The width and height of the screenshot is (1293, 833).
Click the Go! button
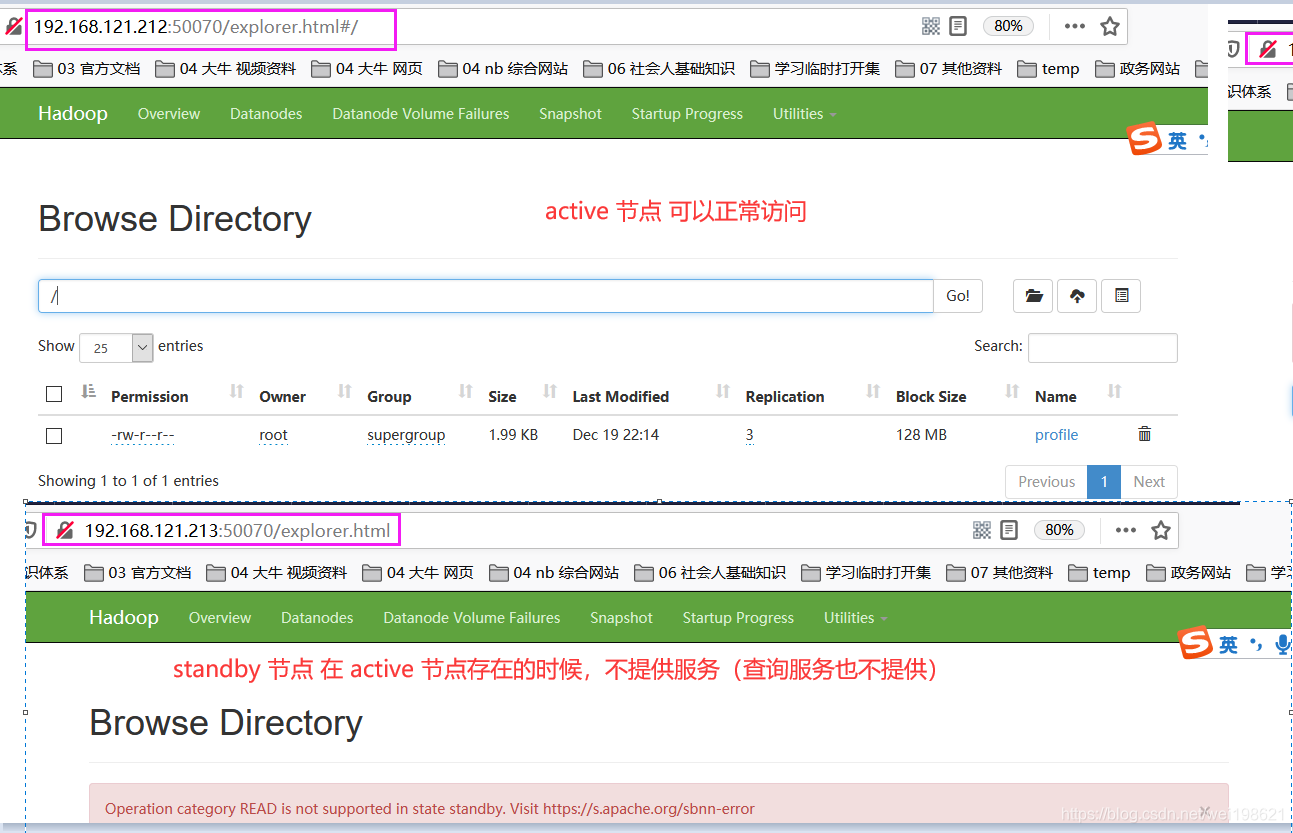point(958,296)
